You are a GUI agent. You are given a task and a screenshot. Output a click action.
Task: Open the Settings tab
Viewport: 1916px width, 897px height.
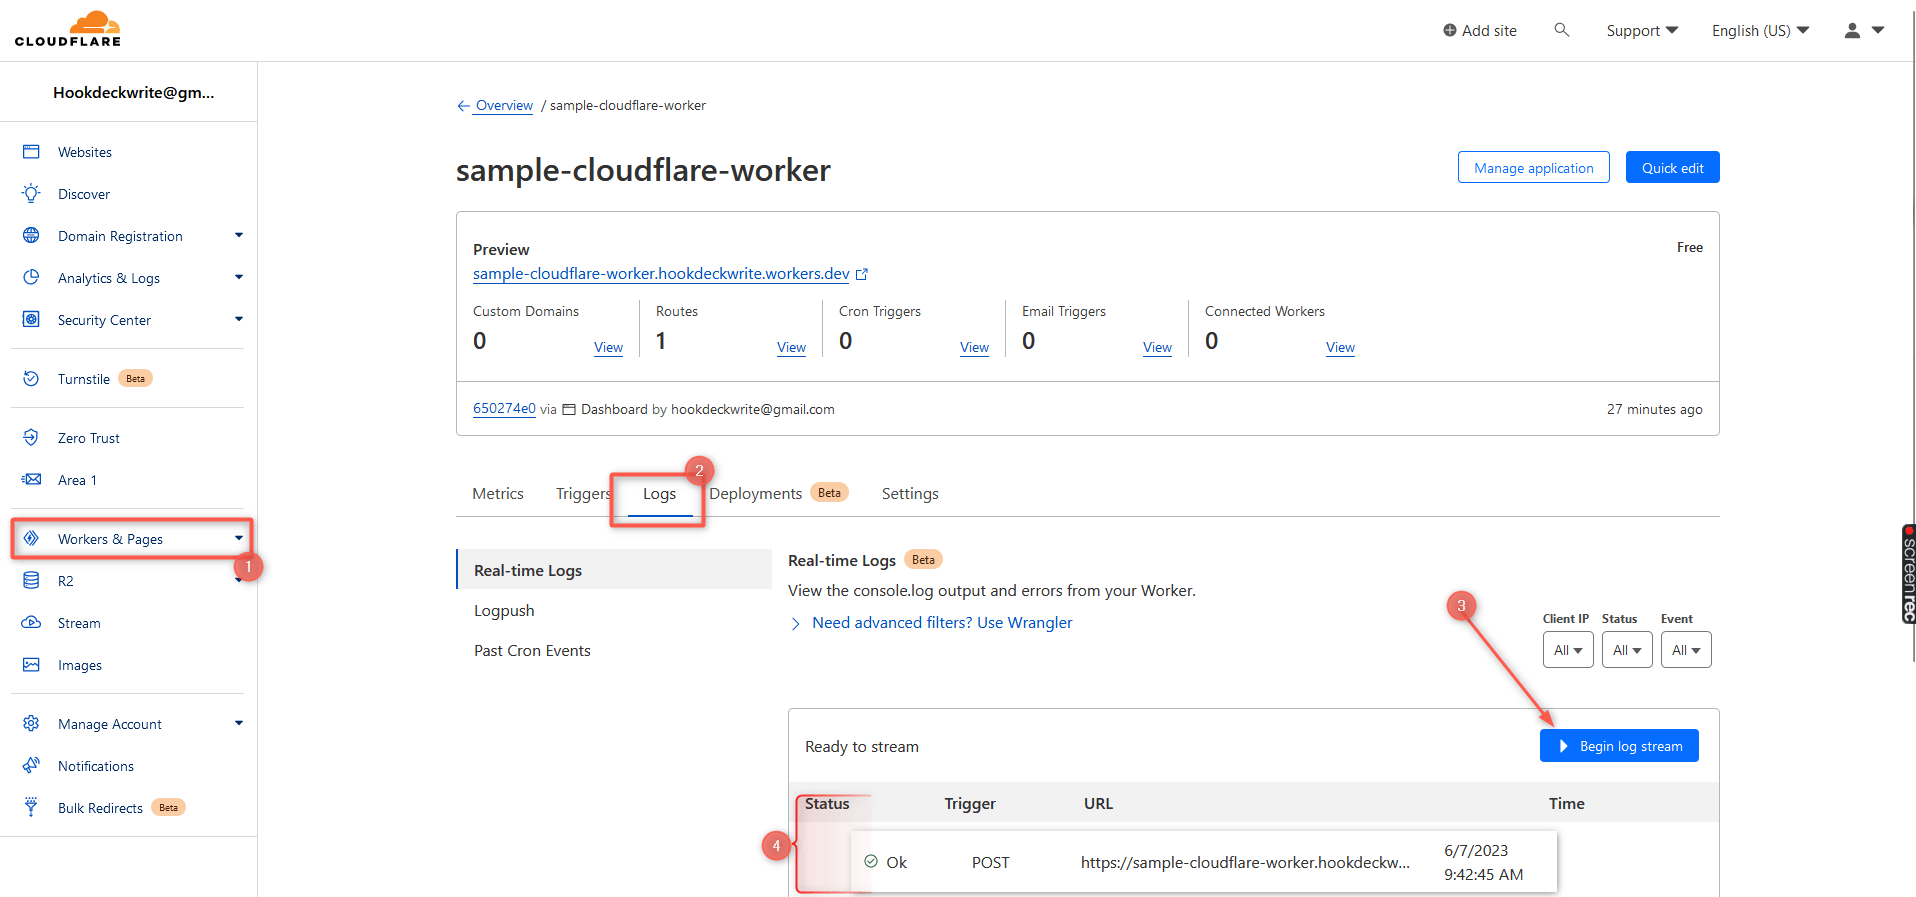[910, 494]
